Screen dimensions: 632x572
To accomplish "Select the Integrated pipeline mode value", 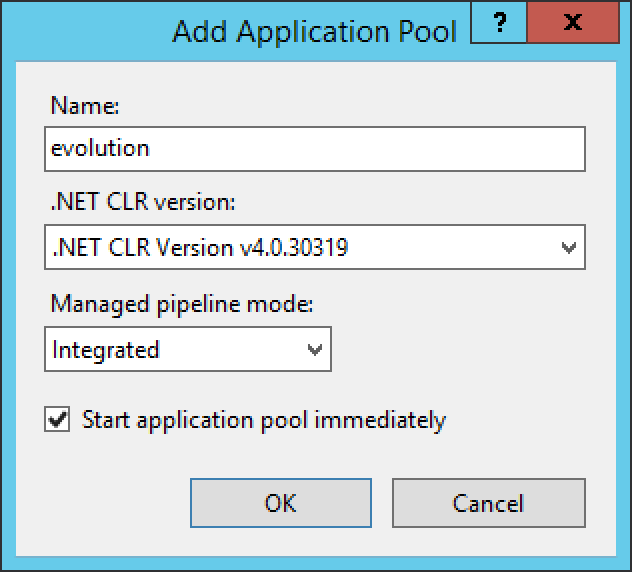I will pyautogui.click(x=106, y=350).
